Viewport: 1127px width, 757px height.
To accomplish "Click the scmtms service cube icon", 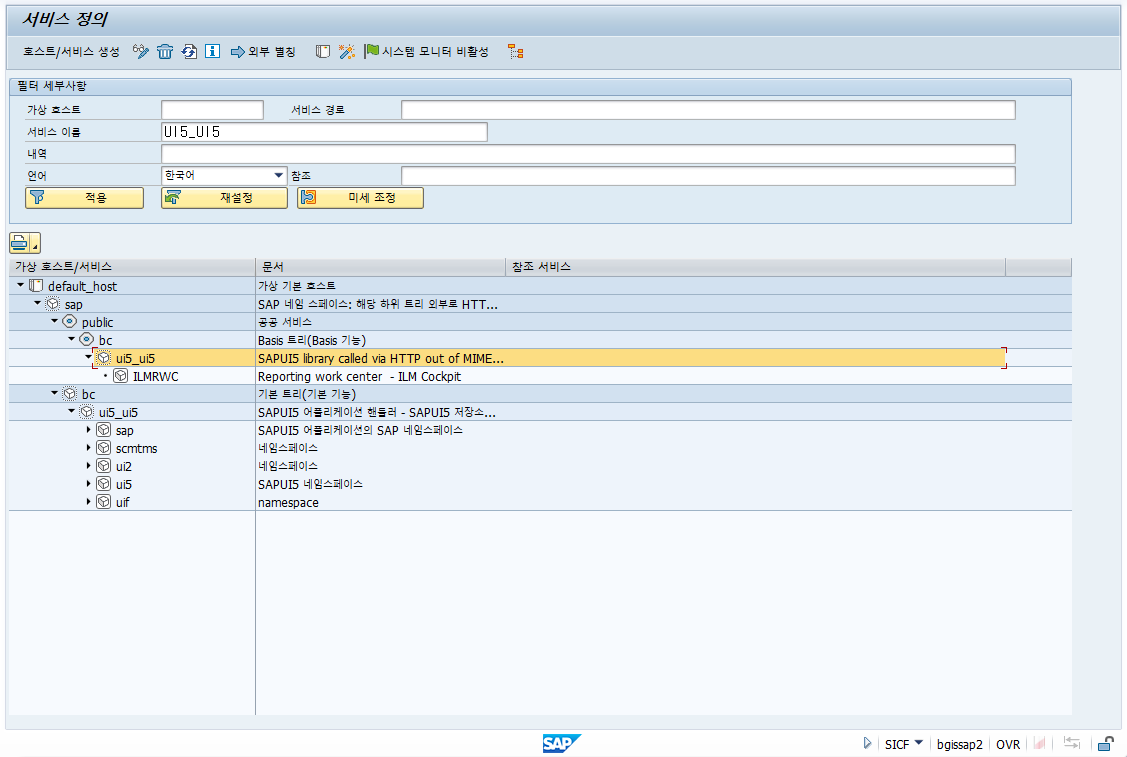I will coord(104,448).
